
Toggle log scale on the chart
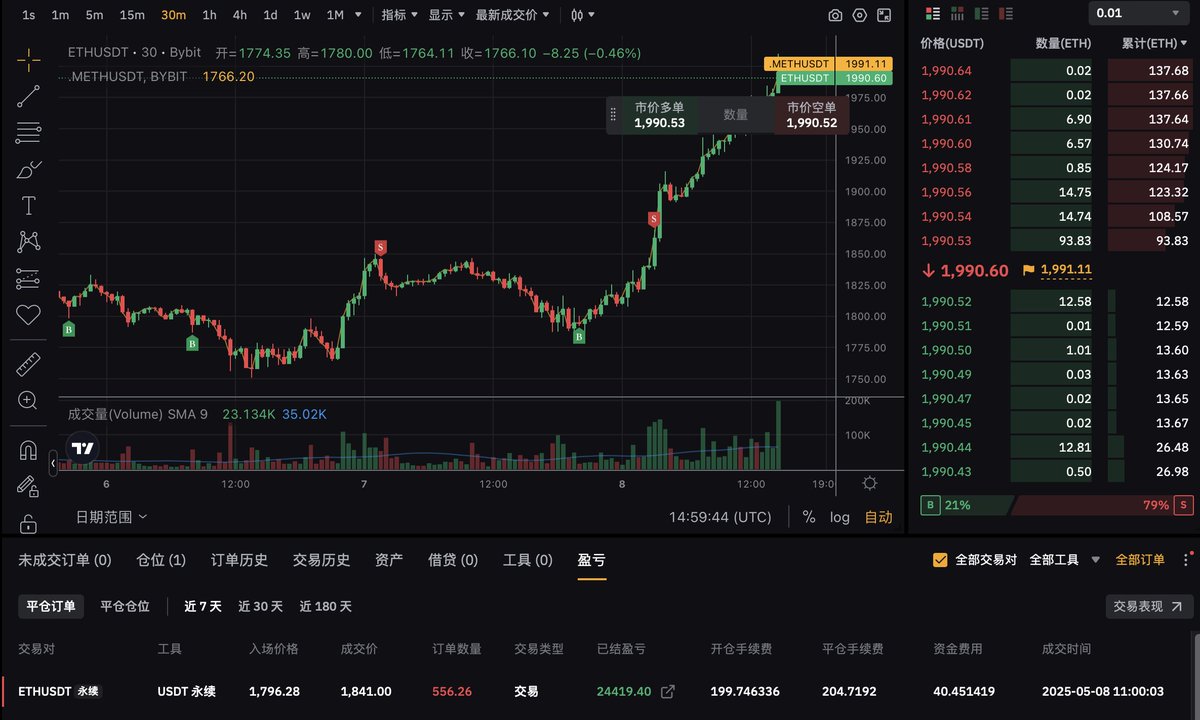[840, 517]
